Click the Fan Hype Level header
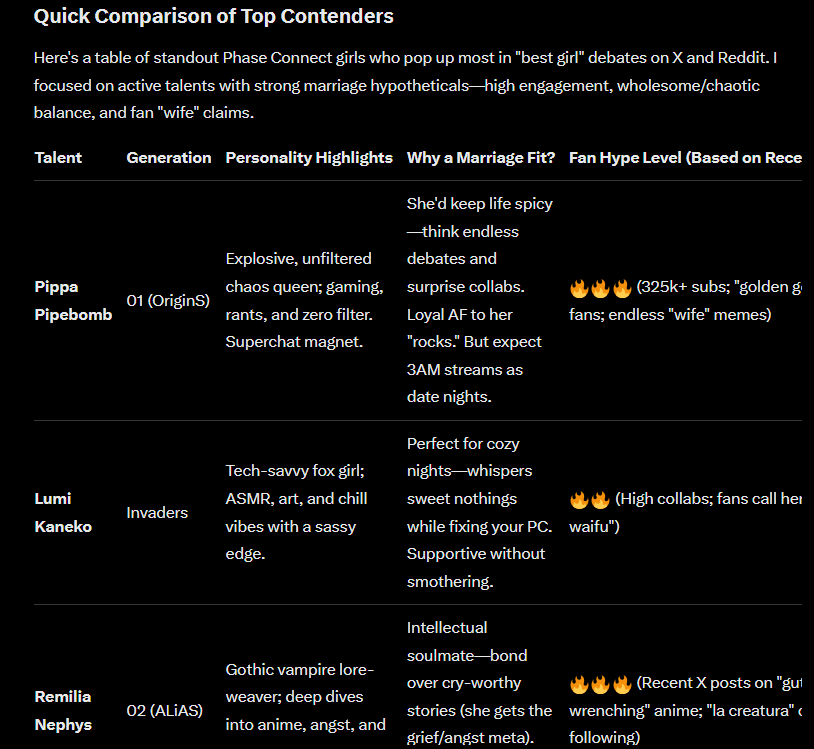Viewport: 814px width, 749px height. pos(685,158)
